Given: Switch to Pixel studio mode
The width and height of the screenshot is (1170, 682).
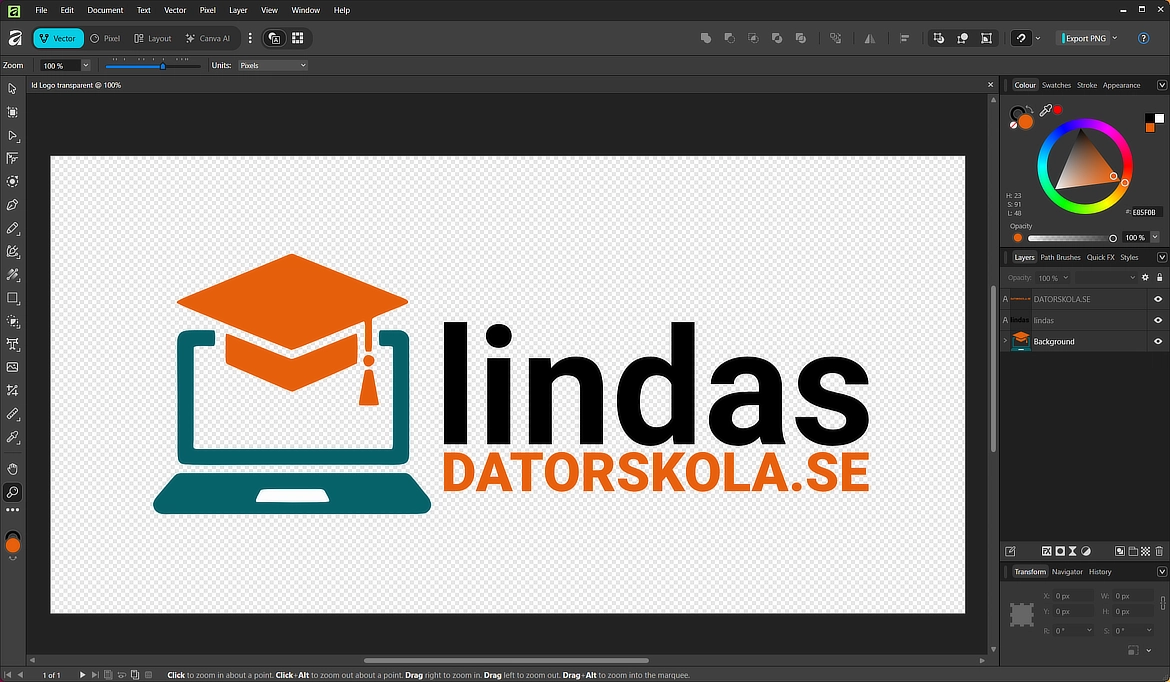Looking at the screenshot, I should [105, 38].
